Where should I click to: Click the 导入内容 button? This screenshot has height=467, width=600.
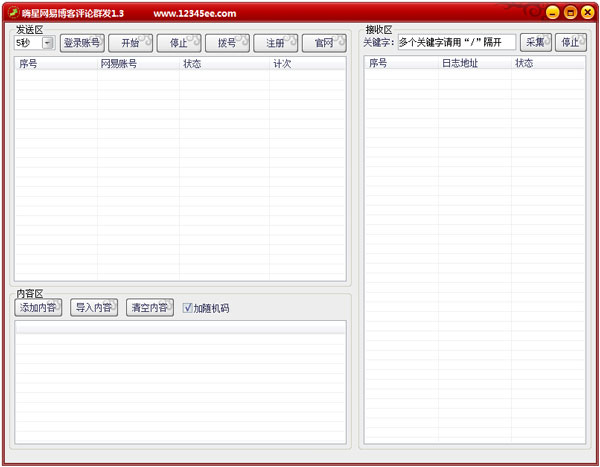(94, 308)
